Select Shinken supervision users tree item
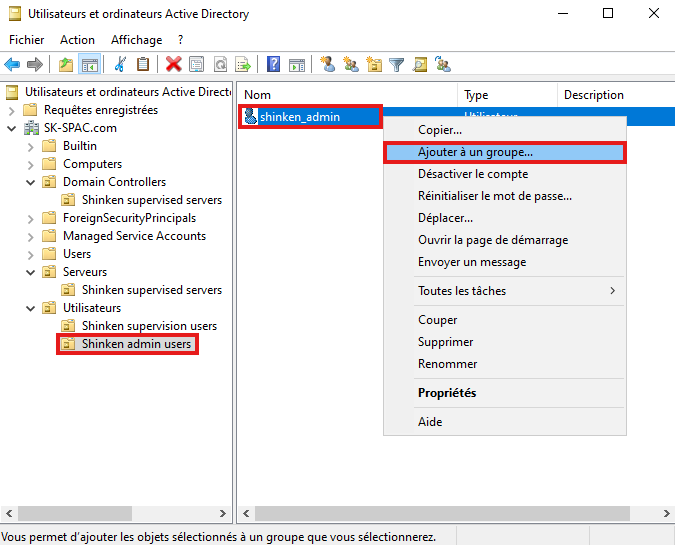 point(149,326)
